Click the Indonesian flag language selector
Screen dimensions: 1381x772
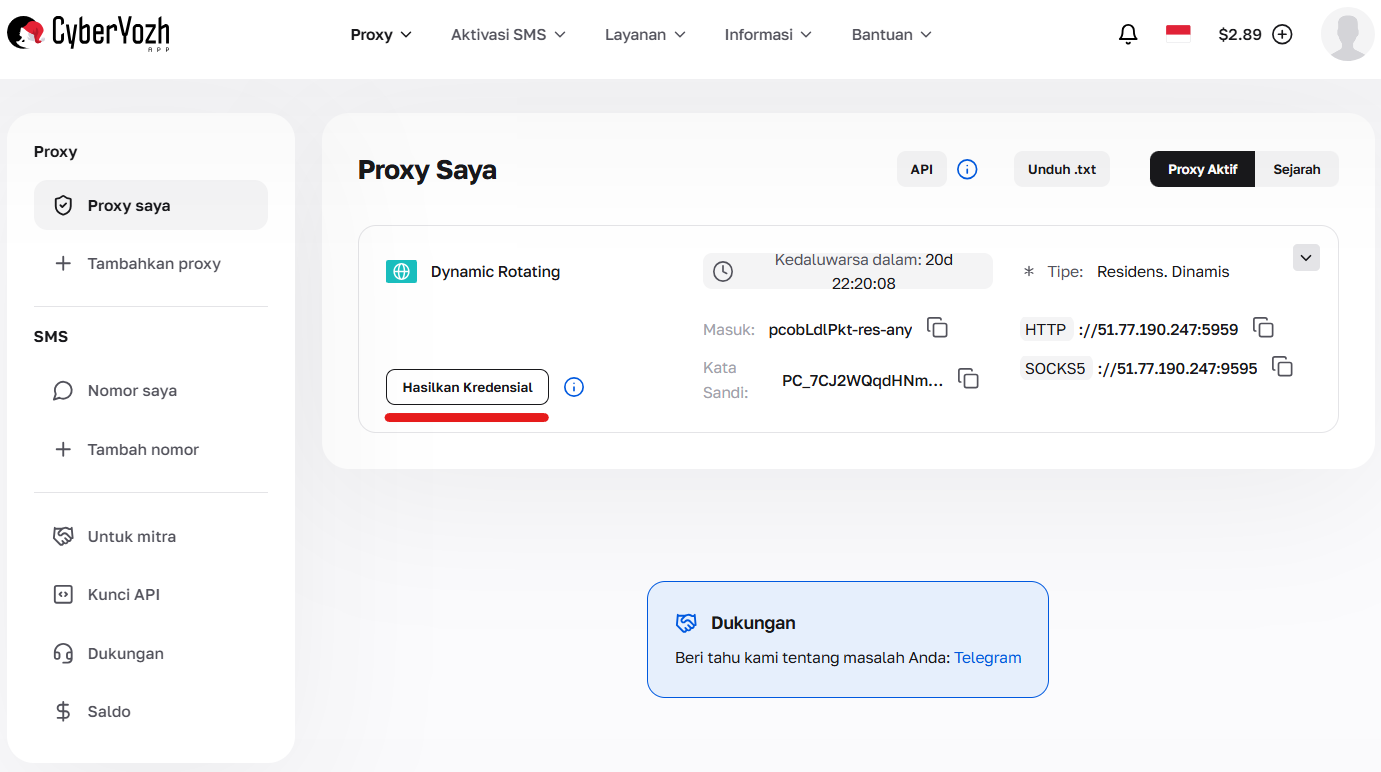click(x=1177, y=32)
